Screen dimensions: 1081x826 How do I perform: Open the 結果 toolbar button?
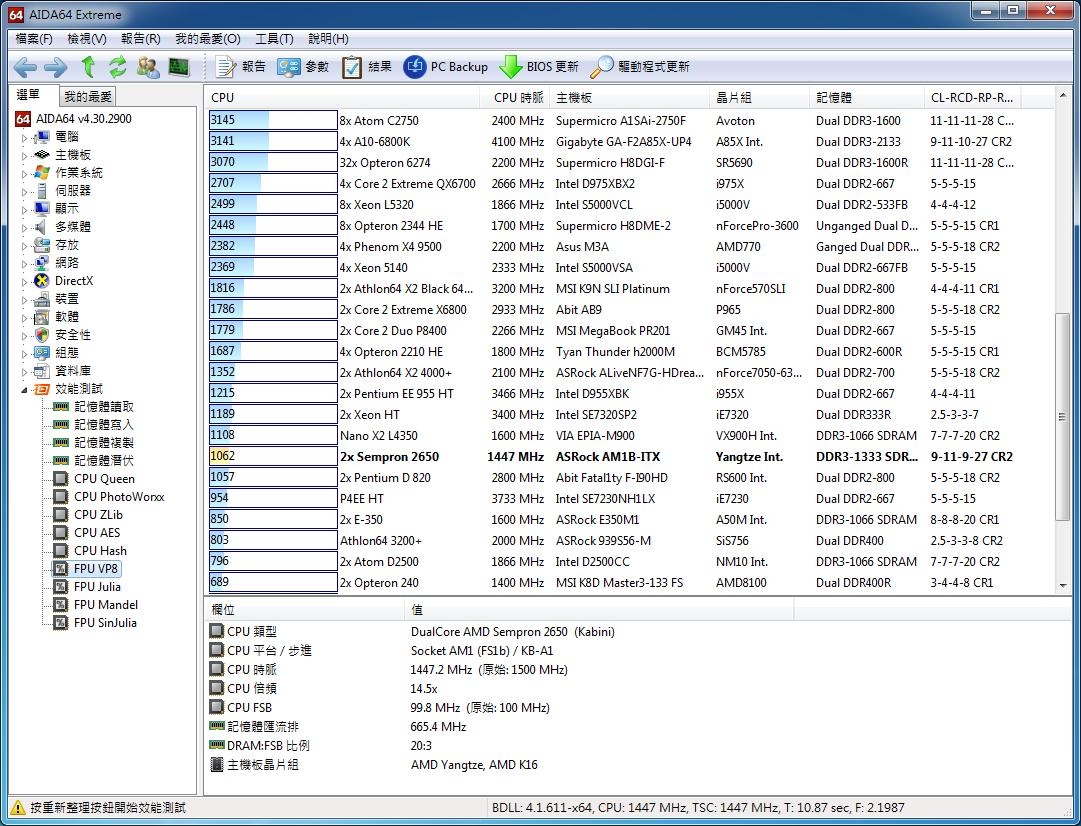click(367, 67)
